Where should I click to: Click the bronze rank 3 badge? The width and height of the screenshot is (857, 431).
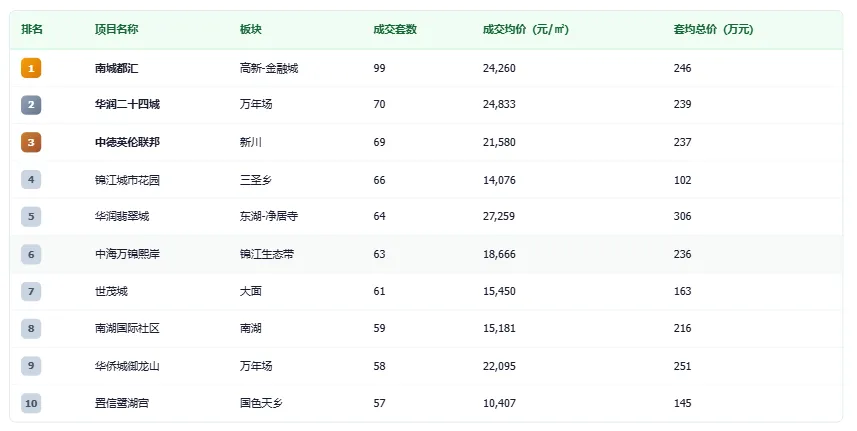coord(32,142)
